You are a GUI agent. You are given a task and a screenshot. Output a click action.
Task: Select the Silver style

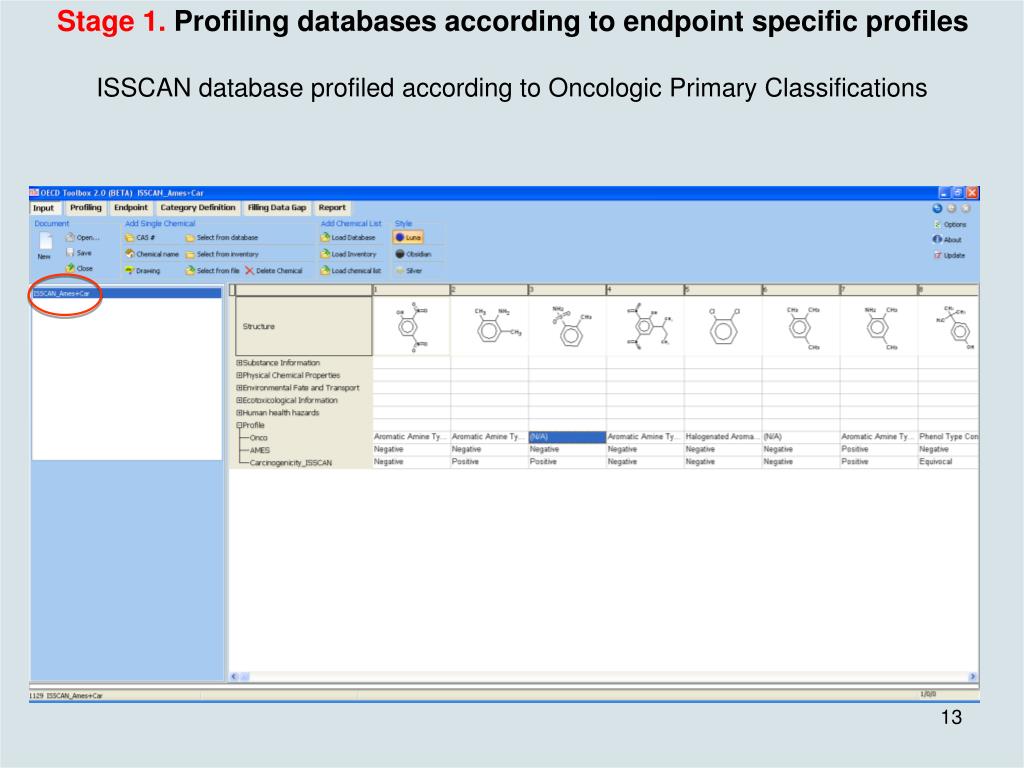(409, 270)
